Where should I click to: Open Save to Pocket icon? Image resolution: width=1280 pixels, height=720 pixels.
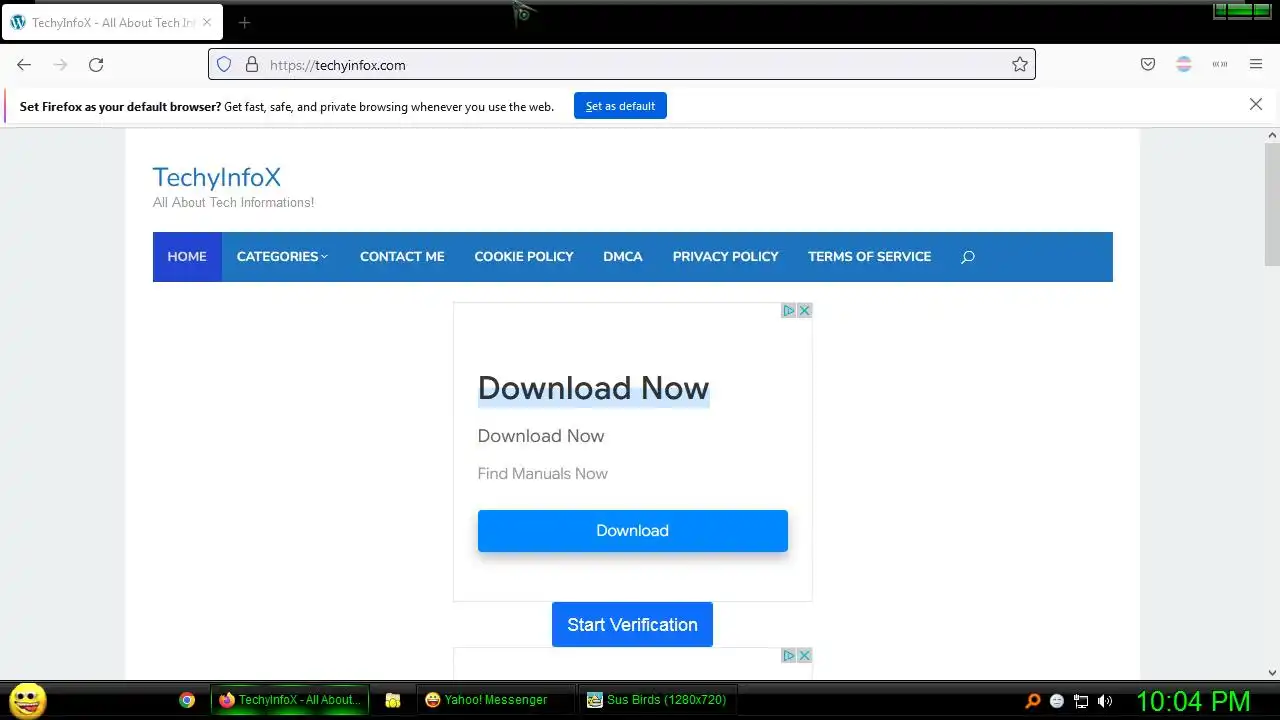pos(1148,65)
